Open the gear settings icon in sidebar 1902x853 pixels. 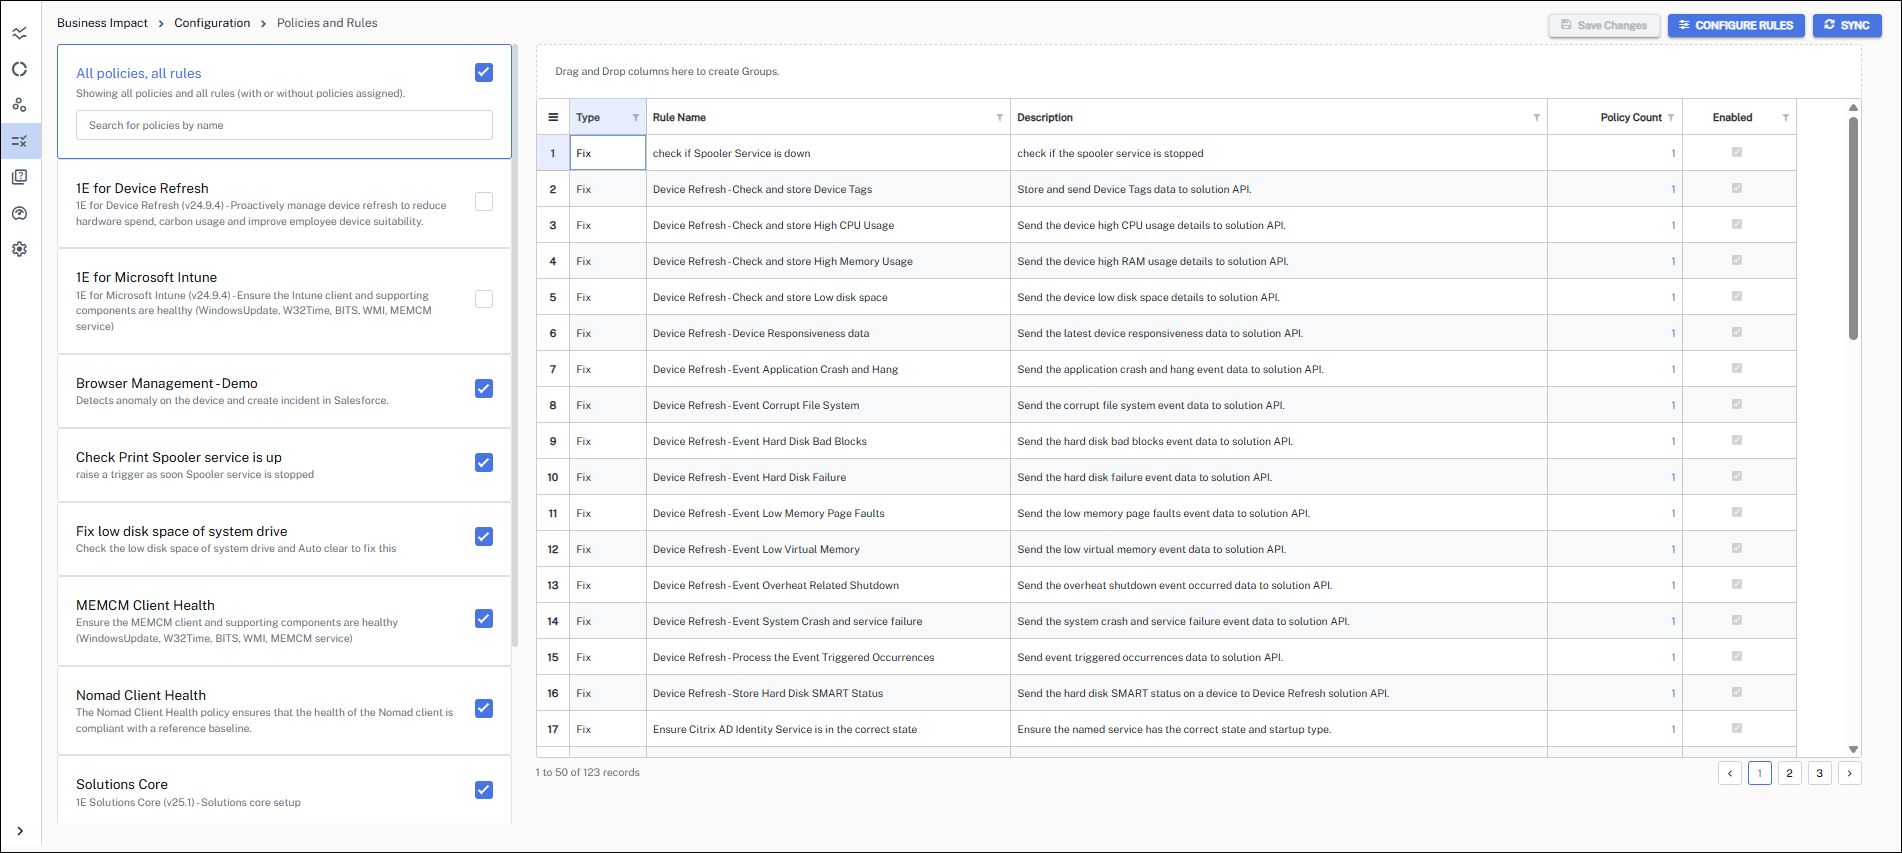pos(19,249)
